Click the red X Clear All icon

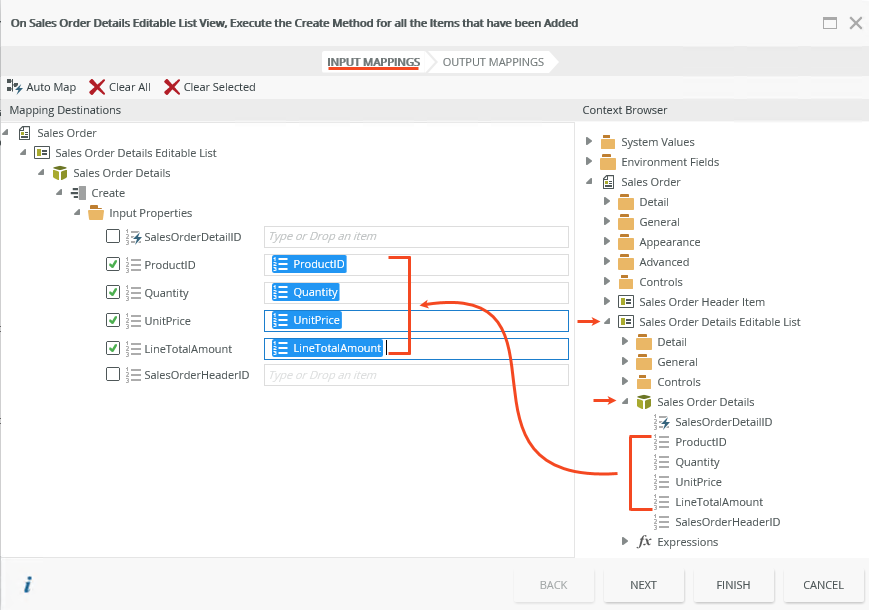97,87
